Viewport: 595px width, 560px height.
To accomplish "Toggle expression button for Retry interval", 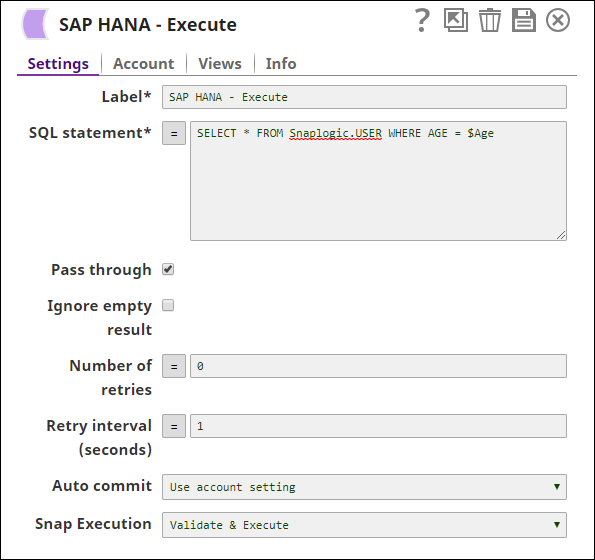I will 174,426.
